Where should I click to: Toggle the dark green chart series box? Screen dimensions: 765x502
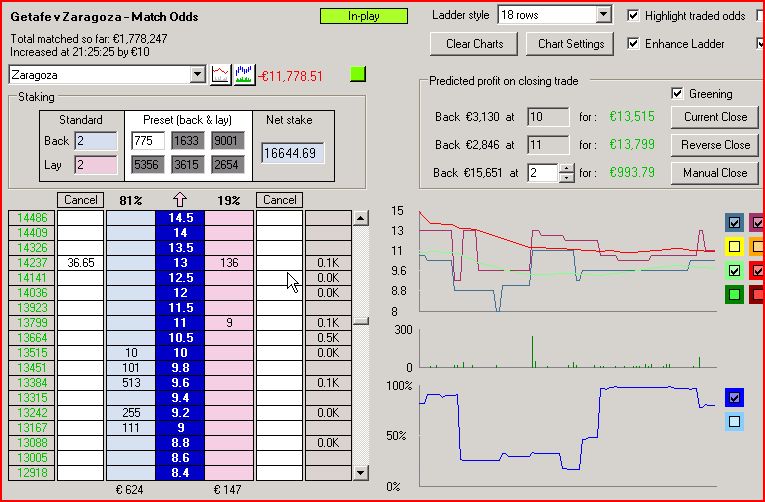point(736,294)
